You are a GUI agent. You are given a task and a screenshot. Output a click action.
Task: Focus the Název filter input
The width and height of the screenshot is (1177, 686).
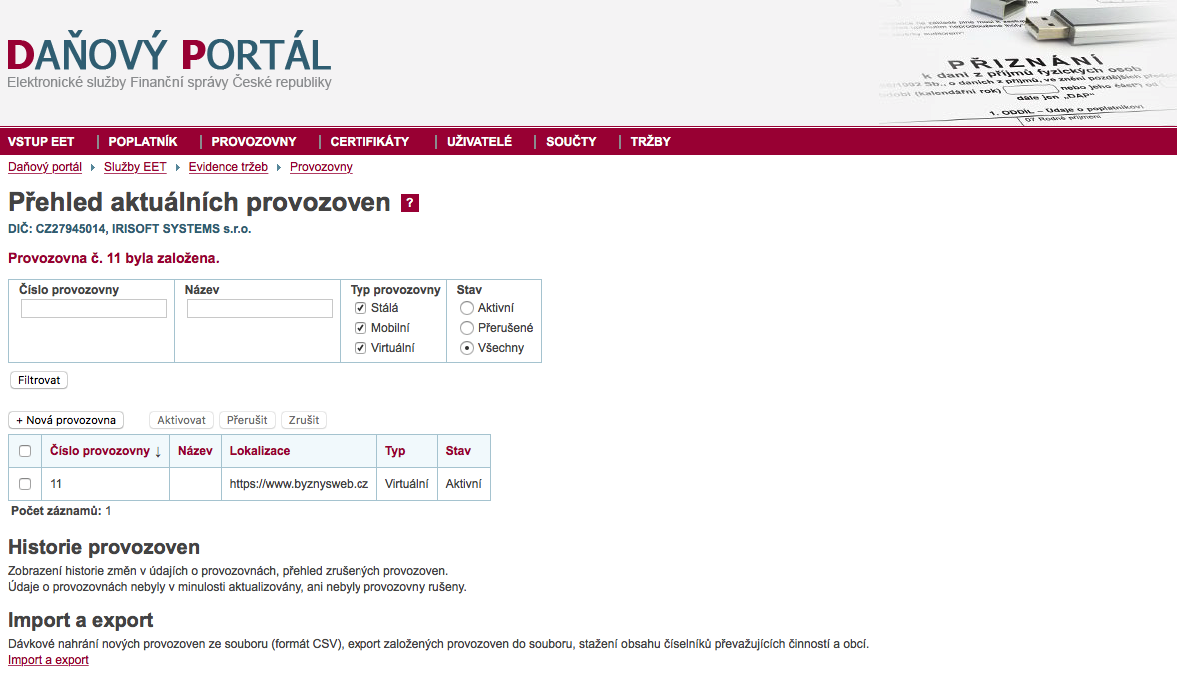tap(260, 308)
